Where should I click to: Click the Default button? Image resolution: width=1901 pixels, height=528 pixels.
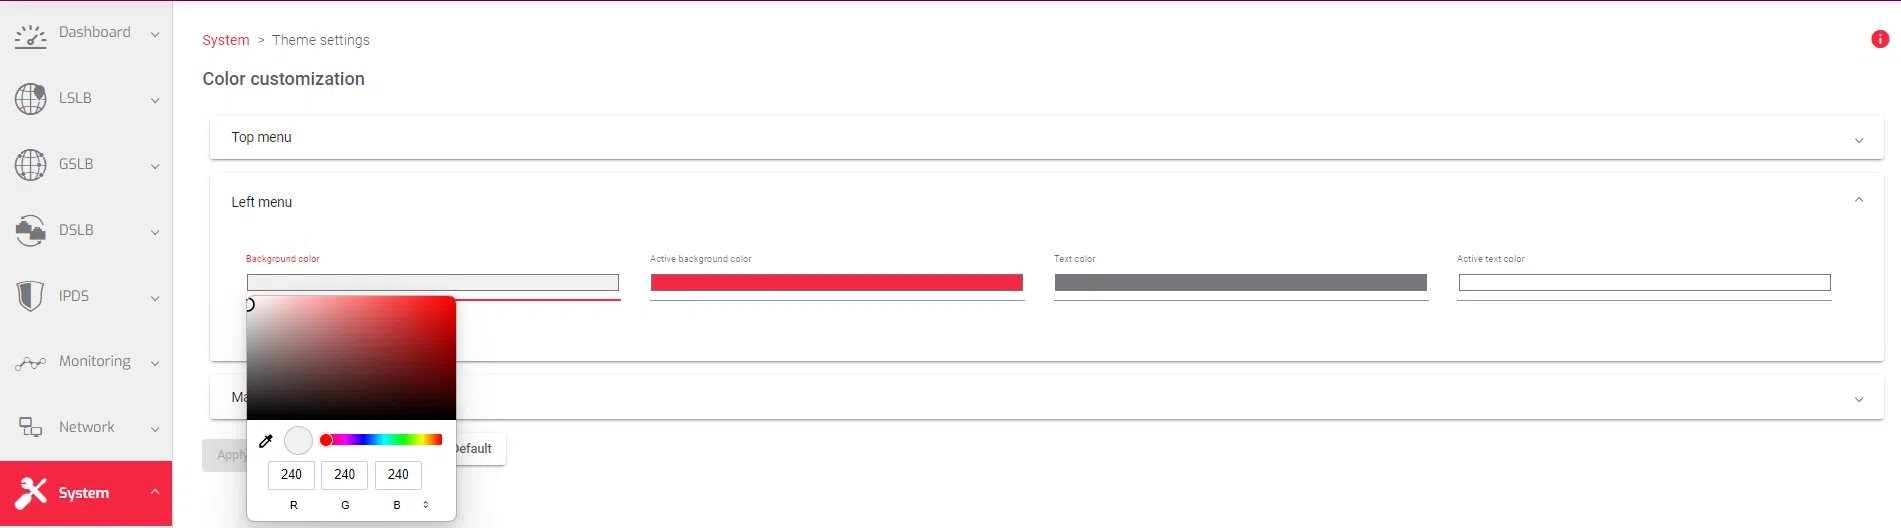(x=480, y=449)
